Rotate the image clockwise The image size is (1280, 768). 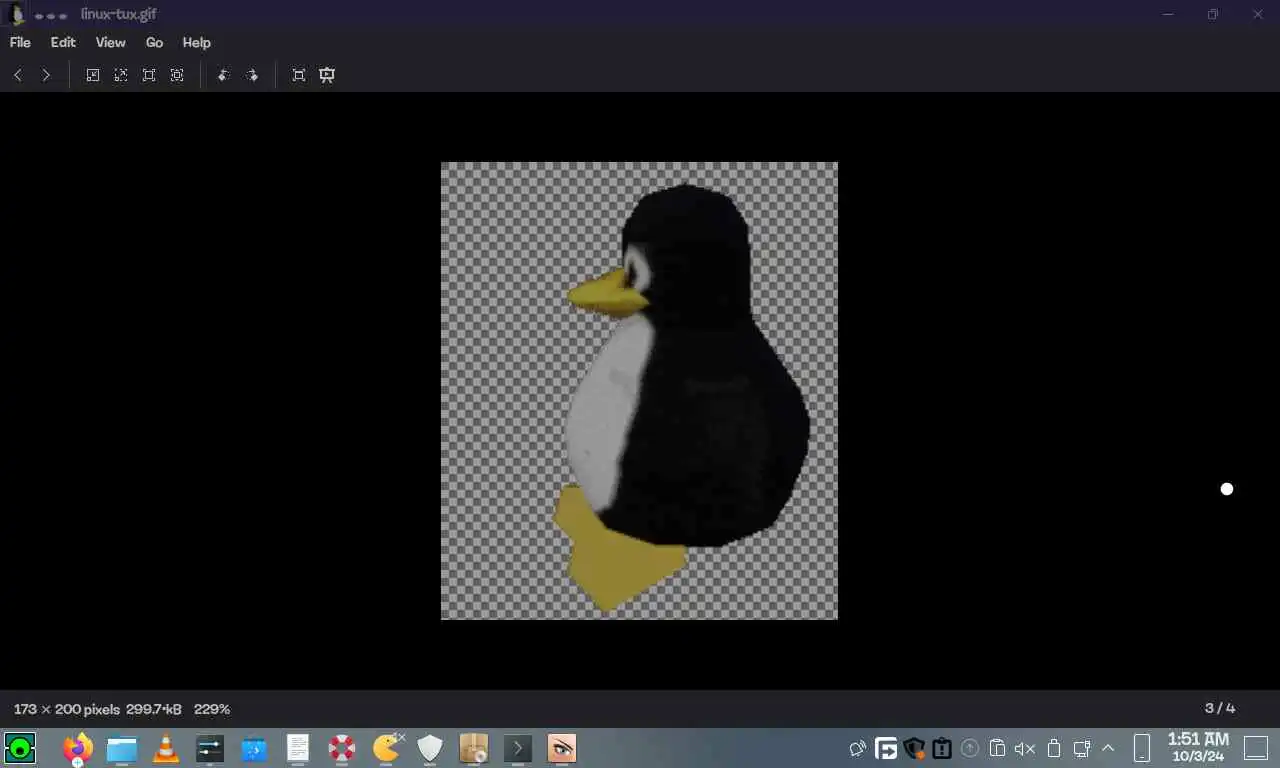pos(252,75)
